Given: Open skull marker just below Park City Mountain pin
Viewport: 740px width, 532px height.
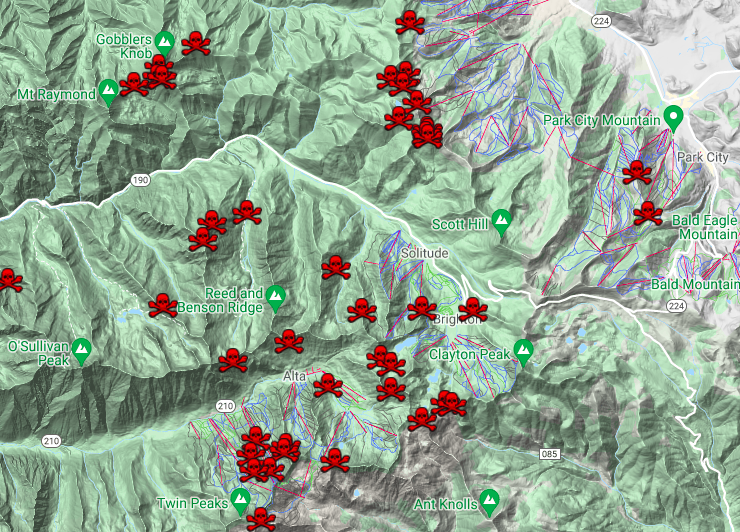Looking at the screenshot, I should click(635, 173).
